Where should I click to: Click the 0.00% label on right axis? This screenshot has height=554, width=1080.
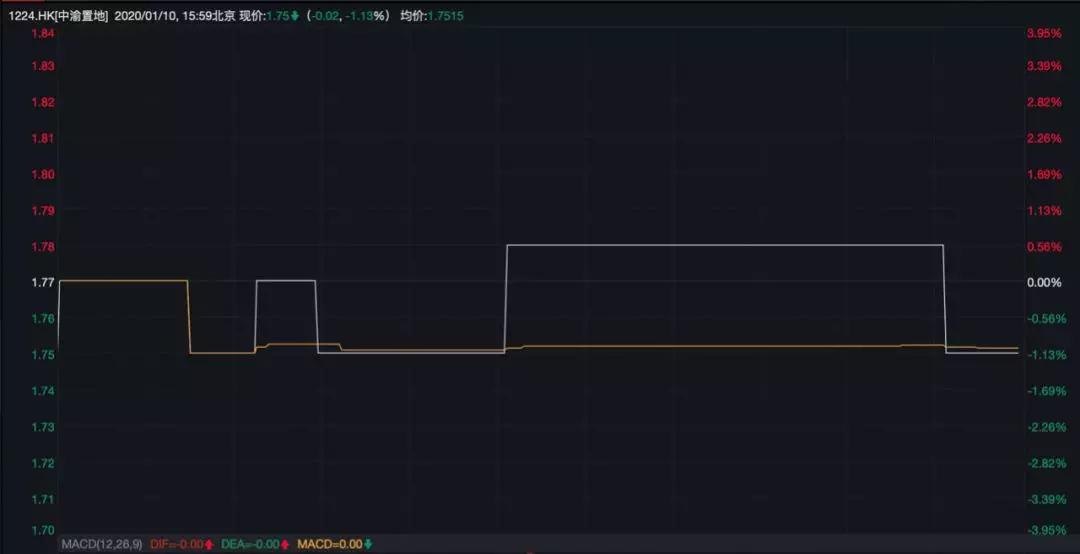tap(1044, 283)
